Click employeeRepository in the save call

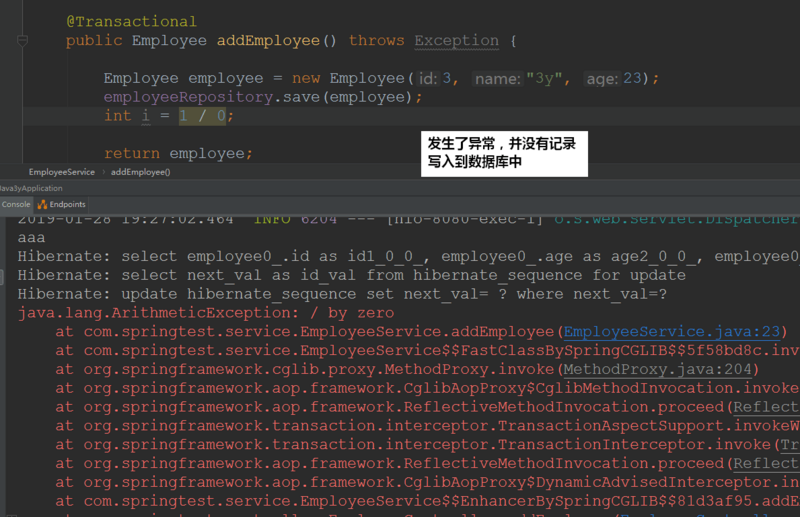[x=188, y=97]
